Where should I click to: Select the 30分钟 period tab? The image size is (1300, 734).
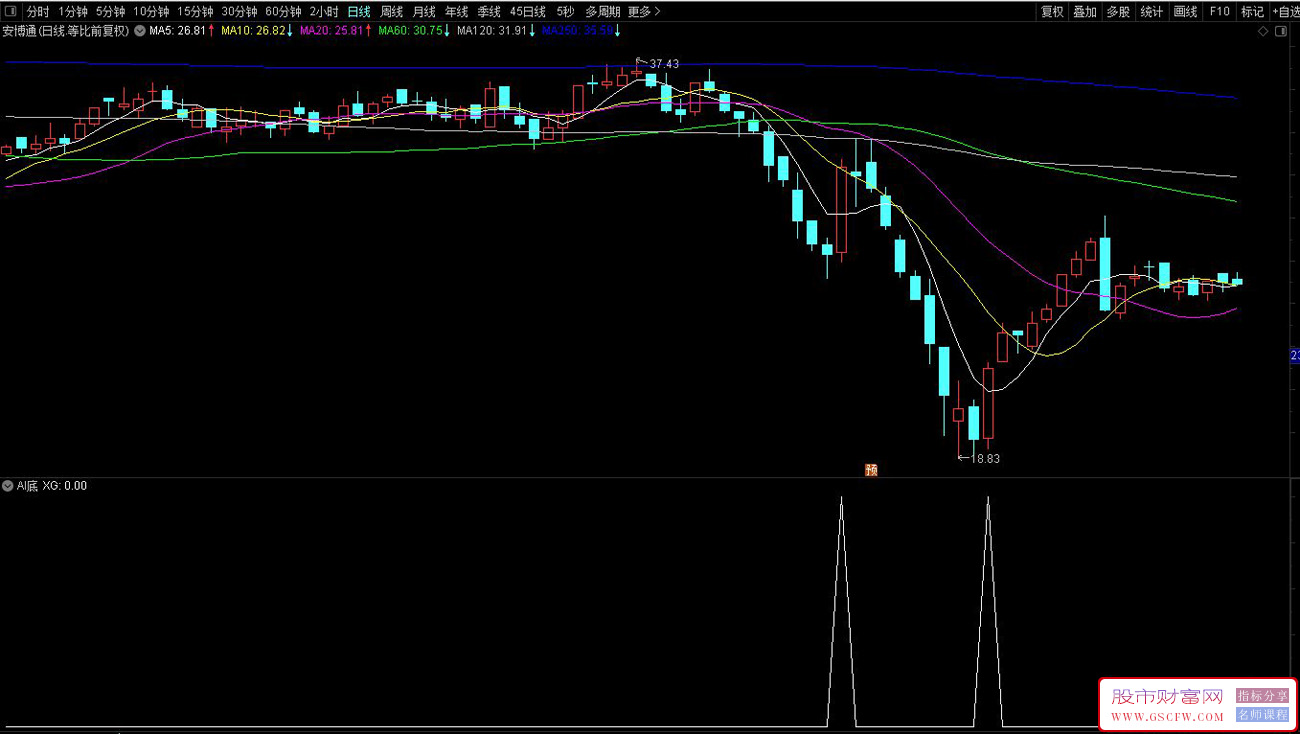239,12
